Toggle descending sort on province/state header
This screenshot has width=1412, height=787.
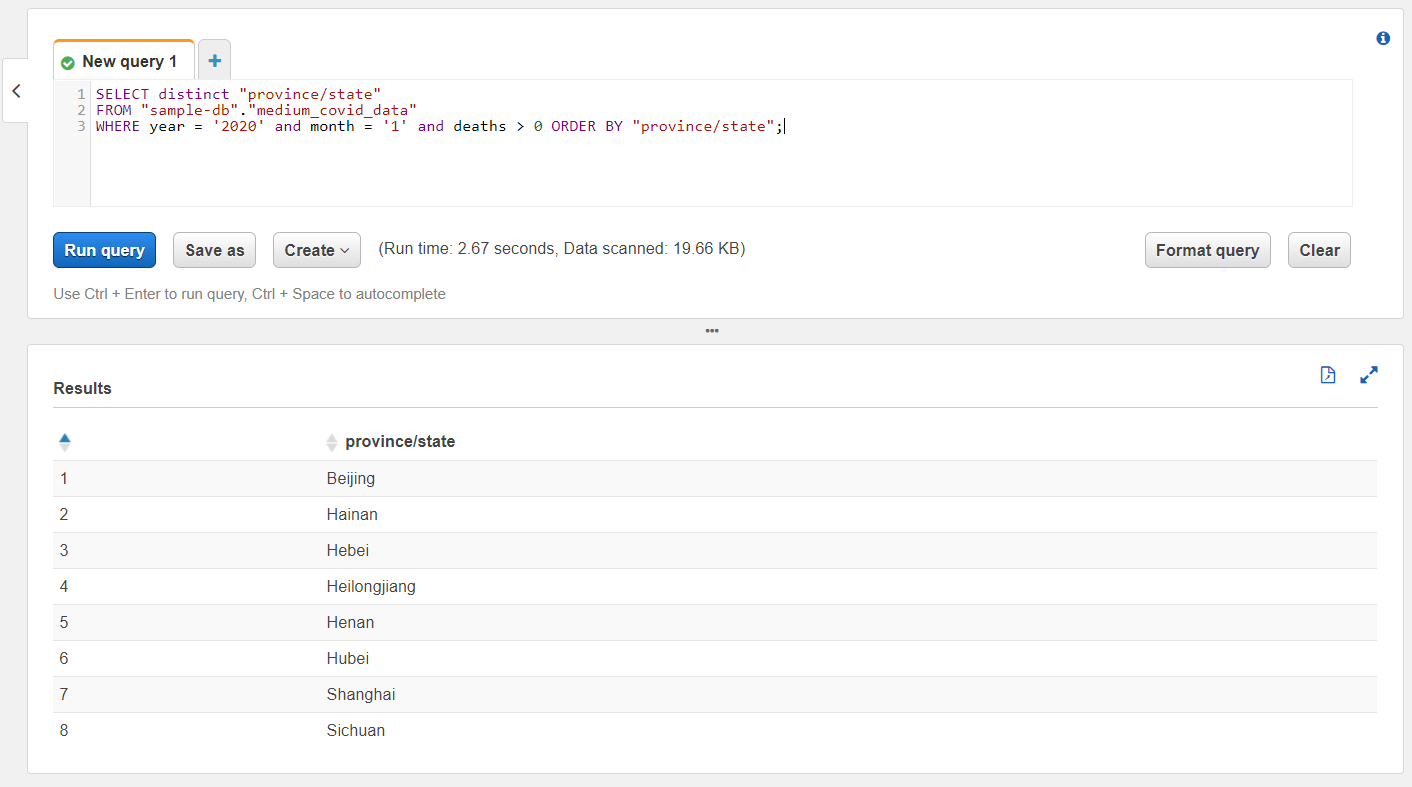[399, 441]
